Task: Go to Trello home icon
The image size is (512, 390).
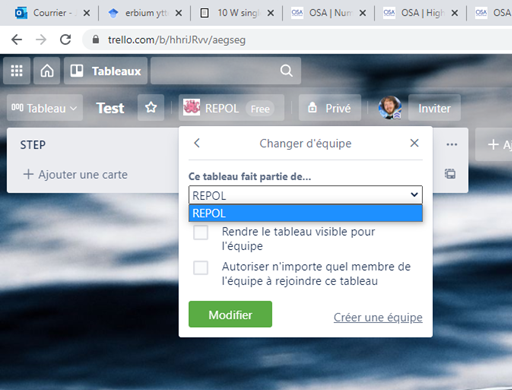Action: pos(47,71)
